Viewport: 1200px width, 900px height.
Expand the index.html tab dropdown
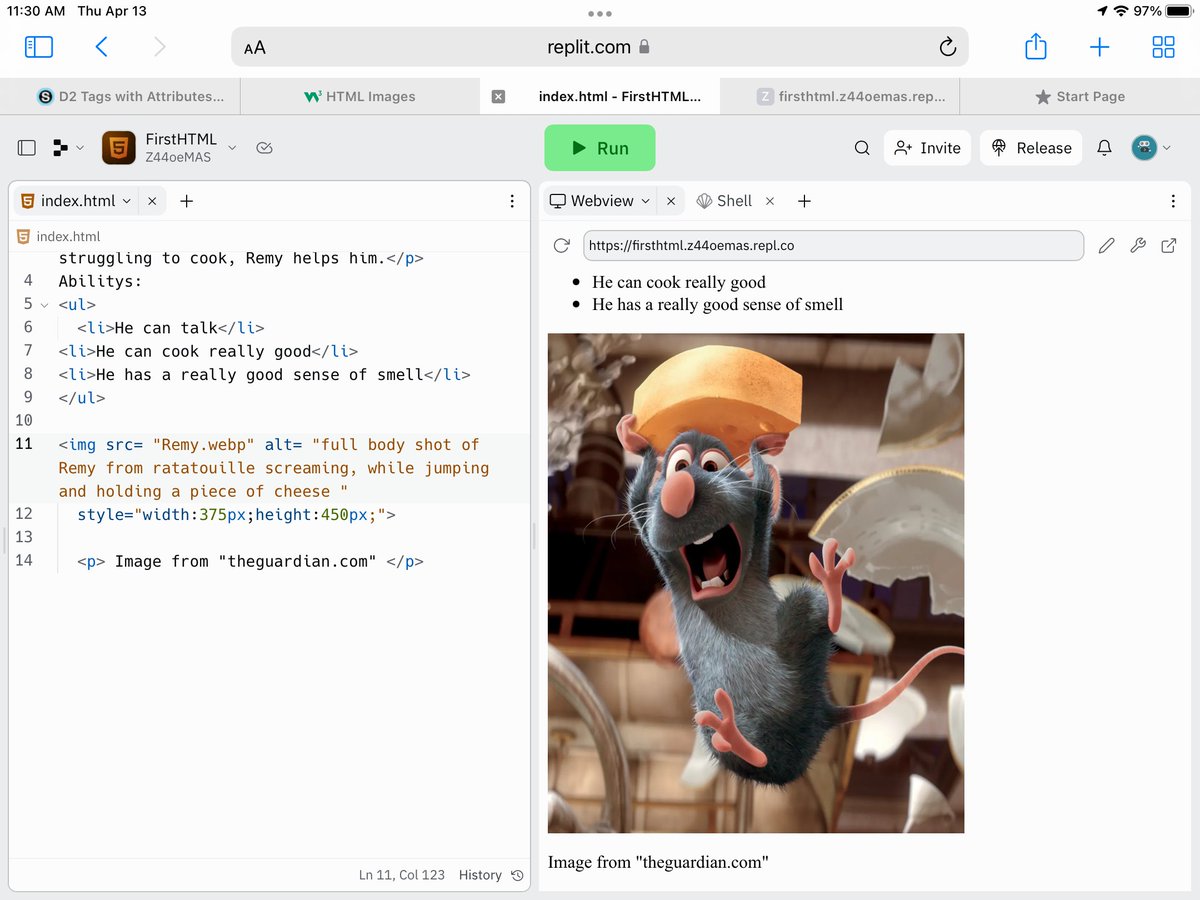pos(126,201)
